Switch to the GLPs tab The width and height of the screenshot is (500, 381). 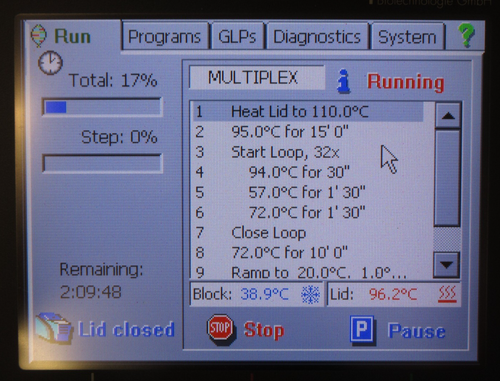[x=237, y=36]
